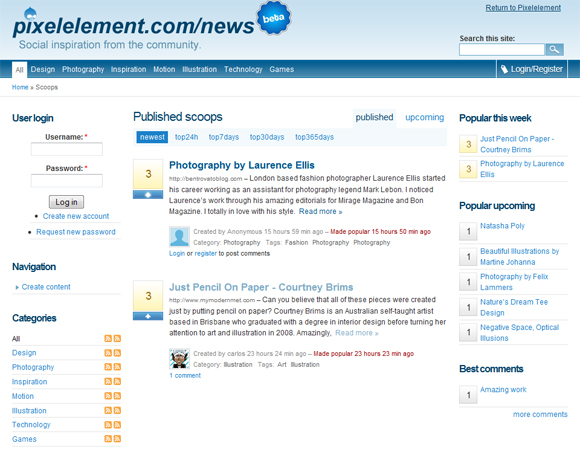The width and height of the screenshot is (580, 452).
Task: Select the top24h filter
Action: click(x=186, y=137)
